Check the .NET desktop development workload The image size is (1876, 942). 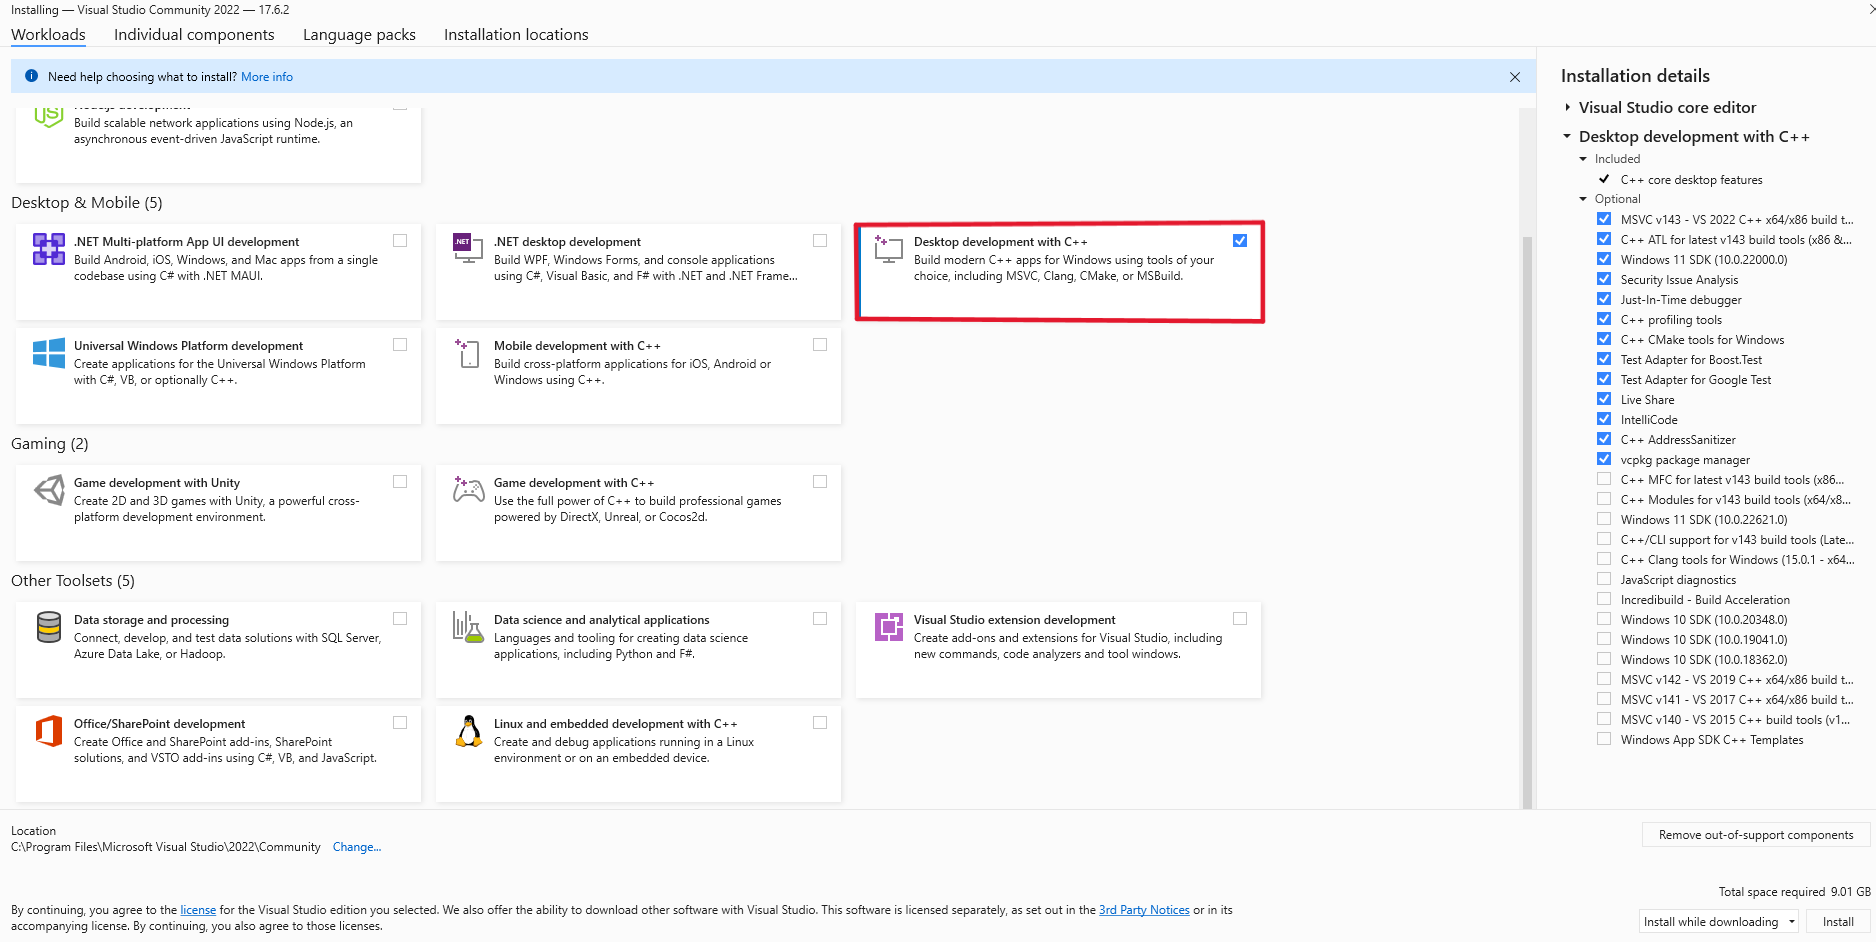point(820,240)
